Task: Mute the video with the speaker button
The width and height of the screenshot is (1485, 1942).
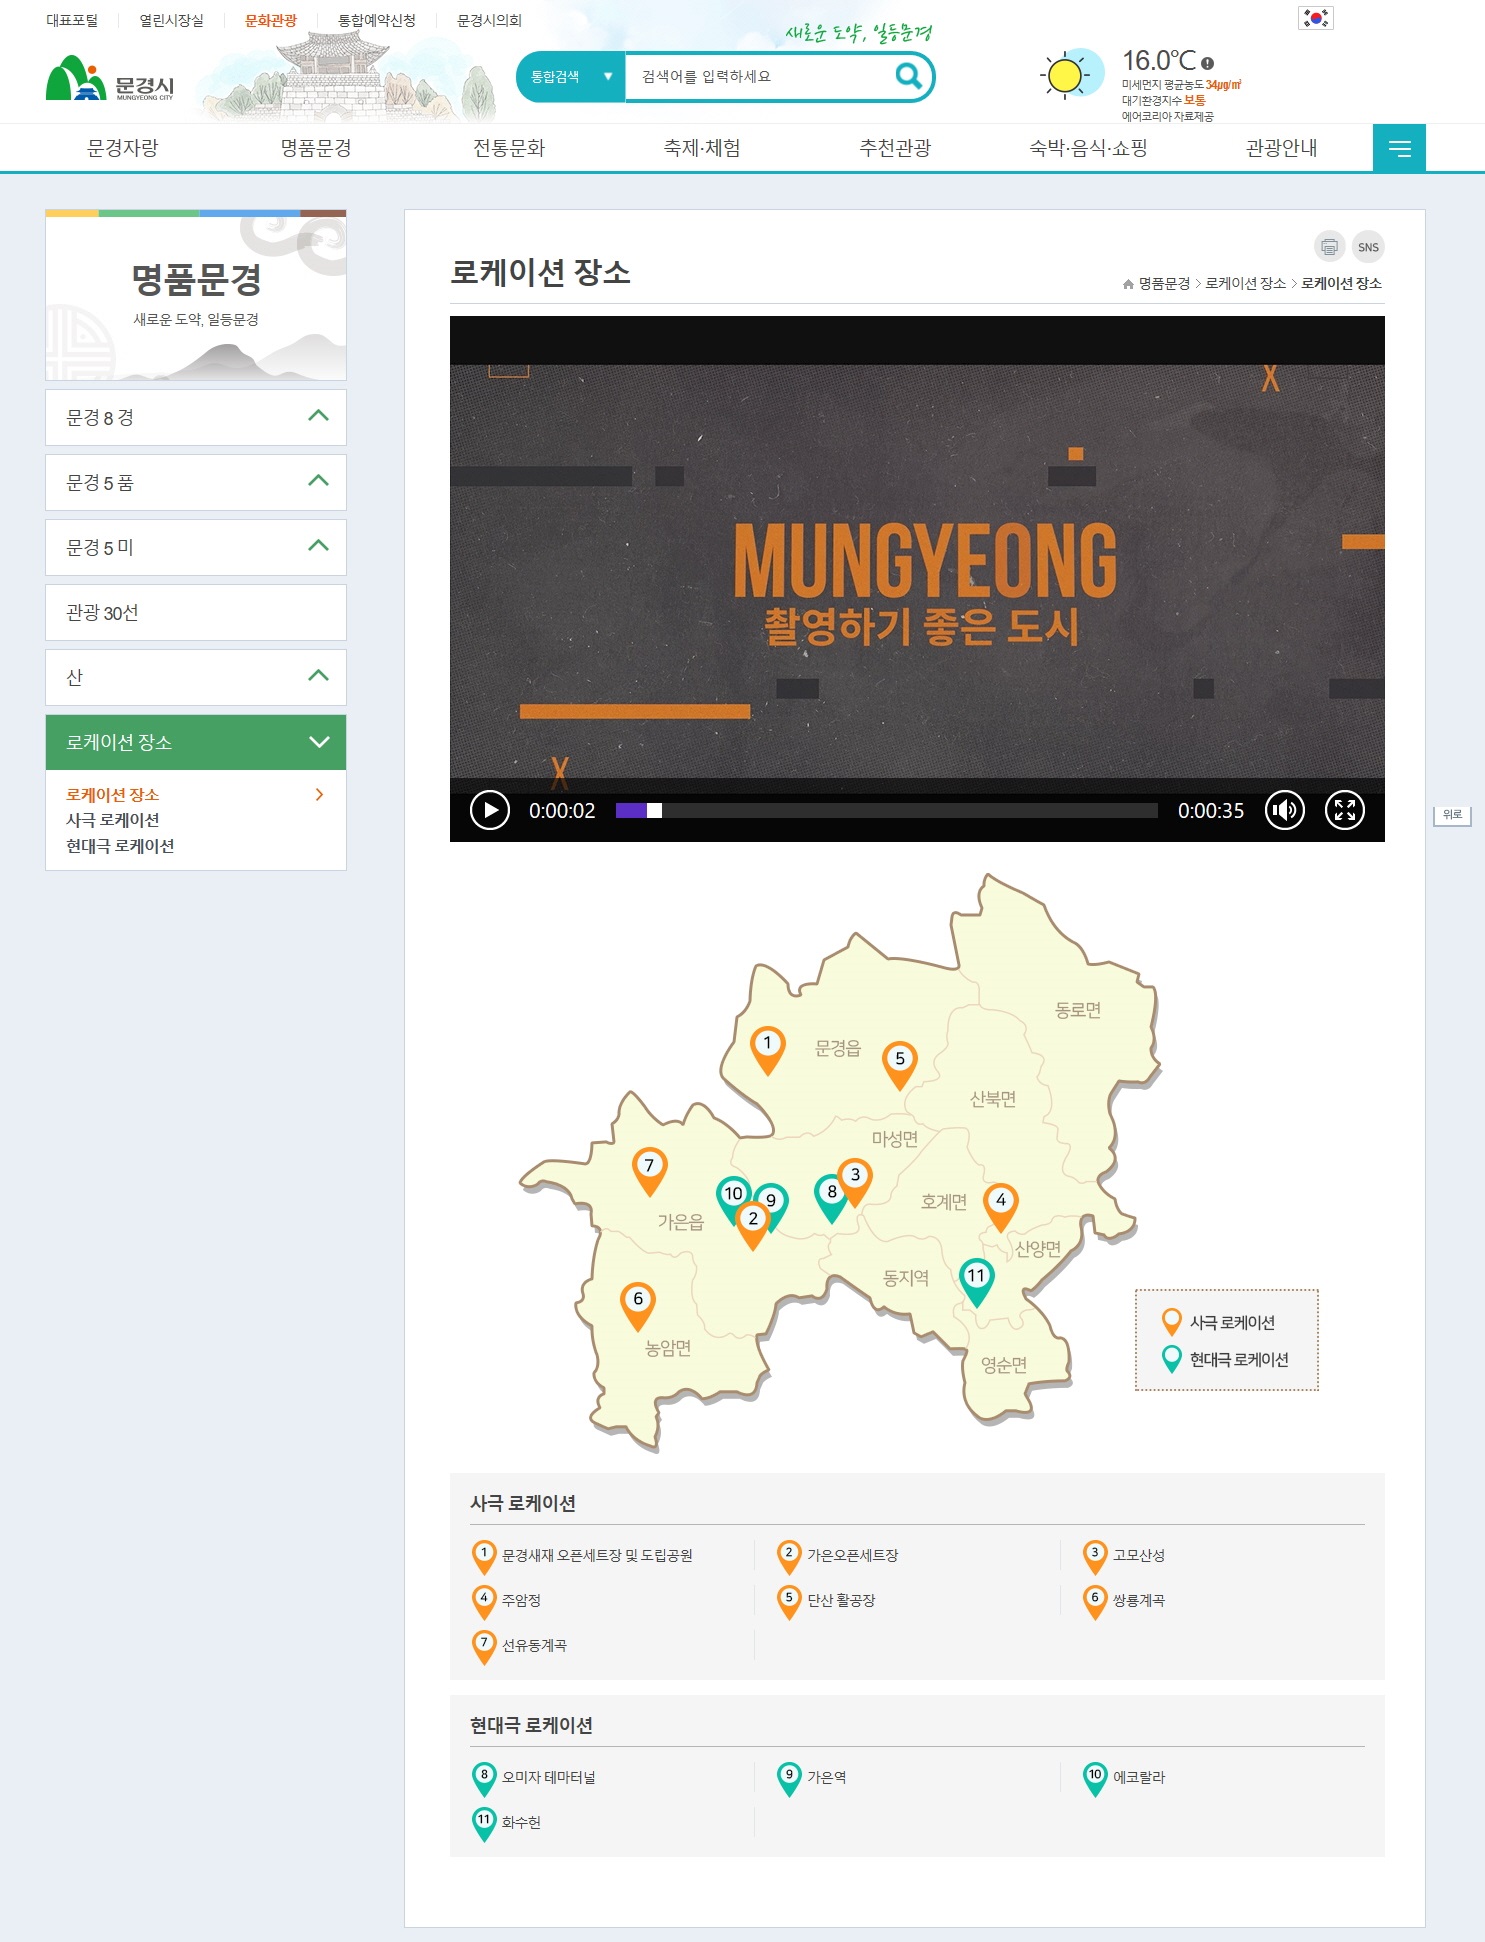Action: pyautogui.click(x=1285, y=810)
